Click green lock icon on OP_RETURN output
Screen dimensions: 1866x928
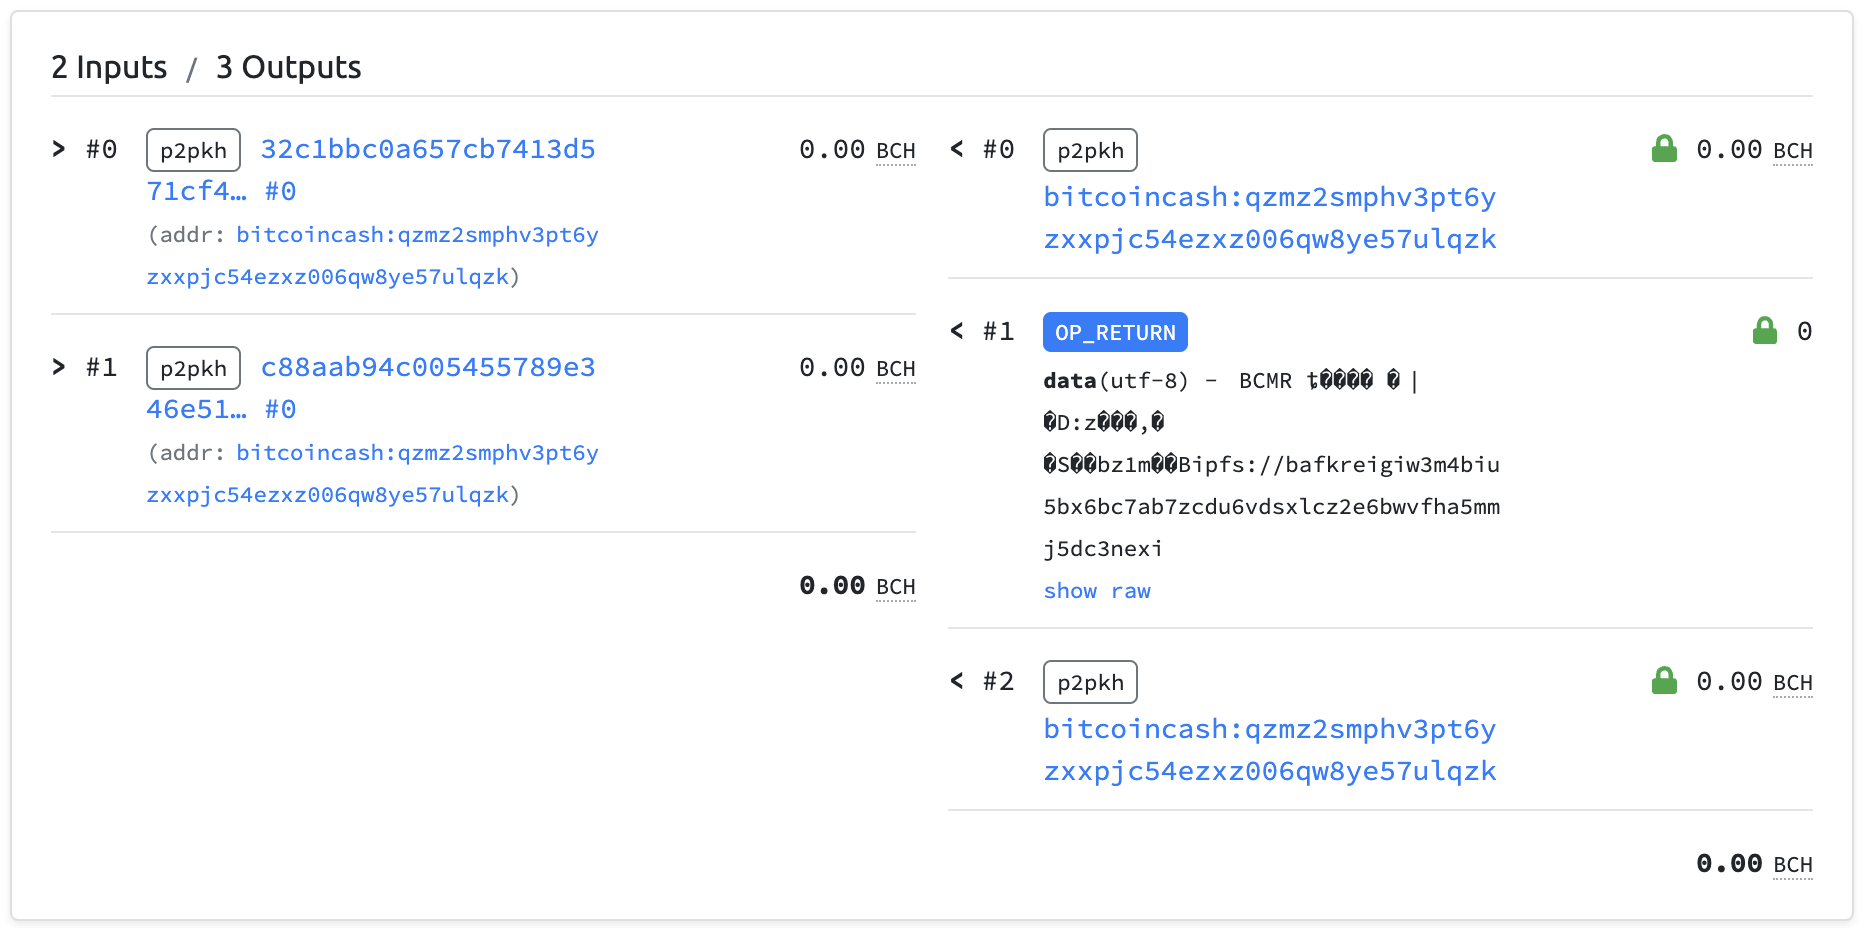click(x=1765, y=331)
